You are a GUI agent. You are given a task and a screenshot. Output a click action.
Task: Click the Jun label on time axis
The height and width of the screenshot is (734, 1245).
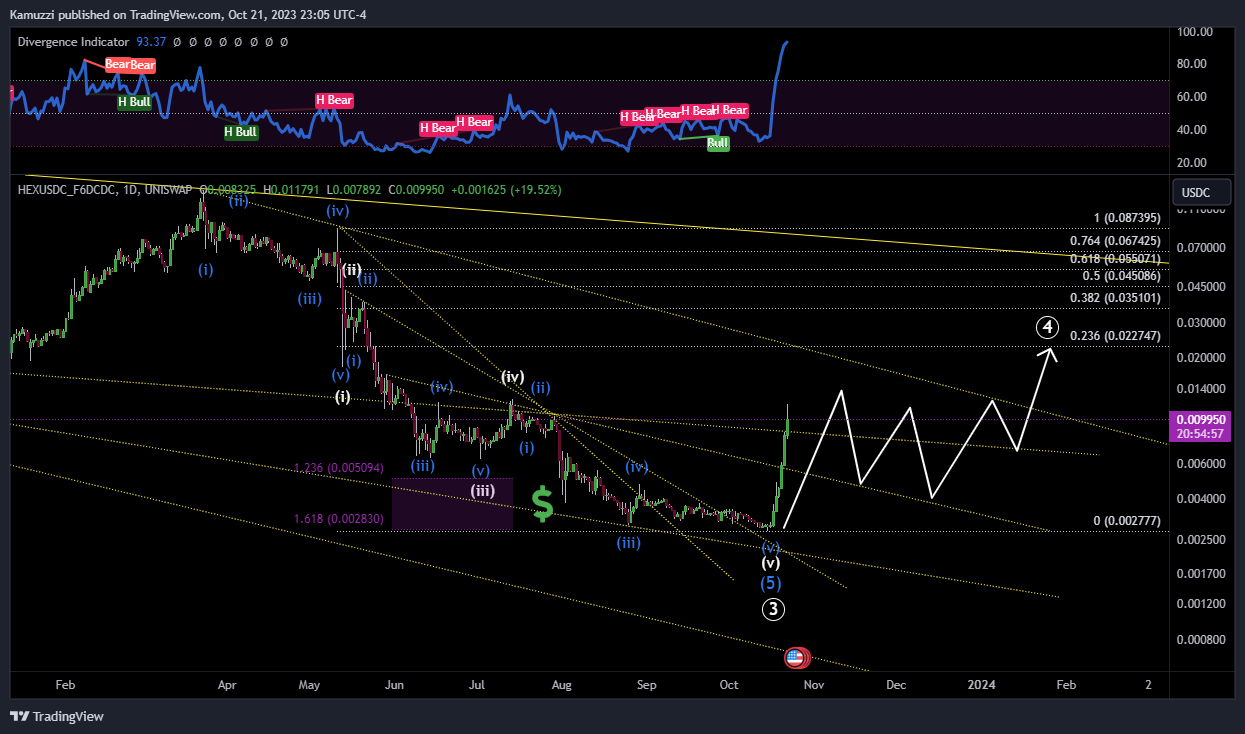(394, 685)
